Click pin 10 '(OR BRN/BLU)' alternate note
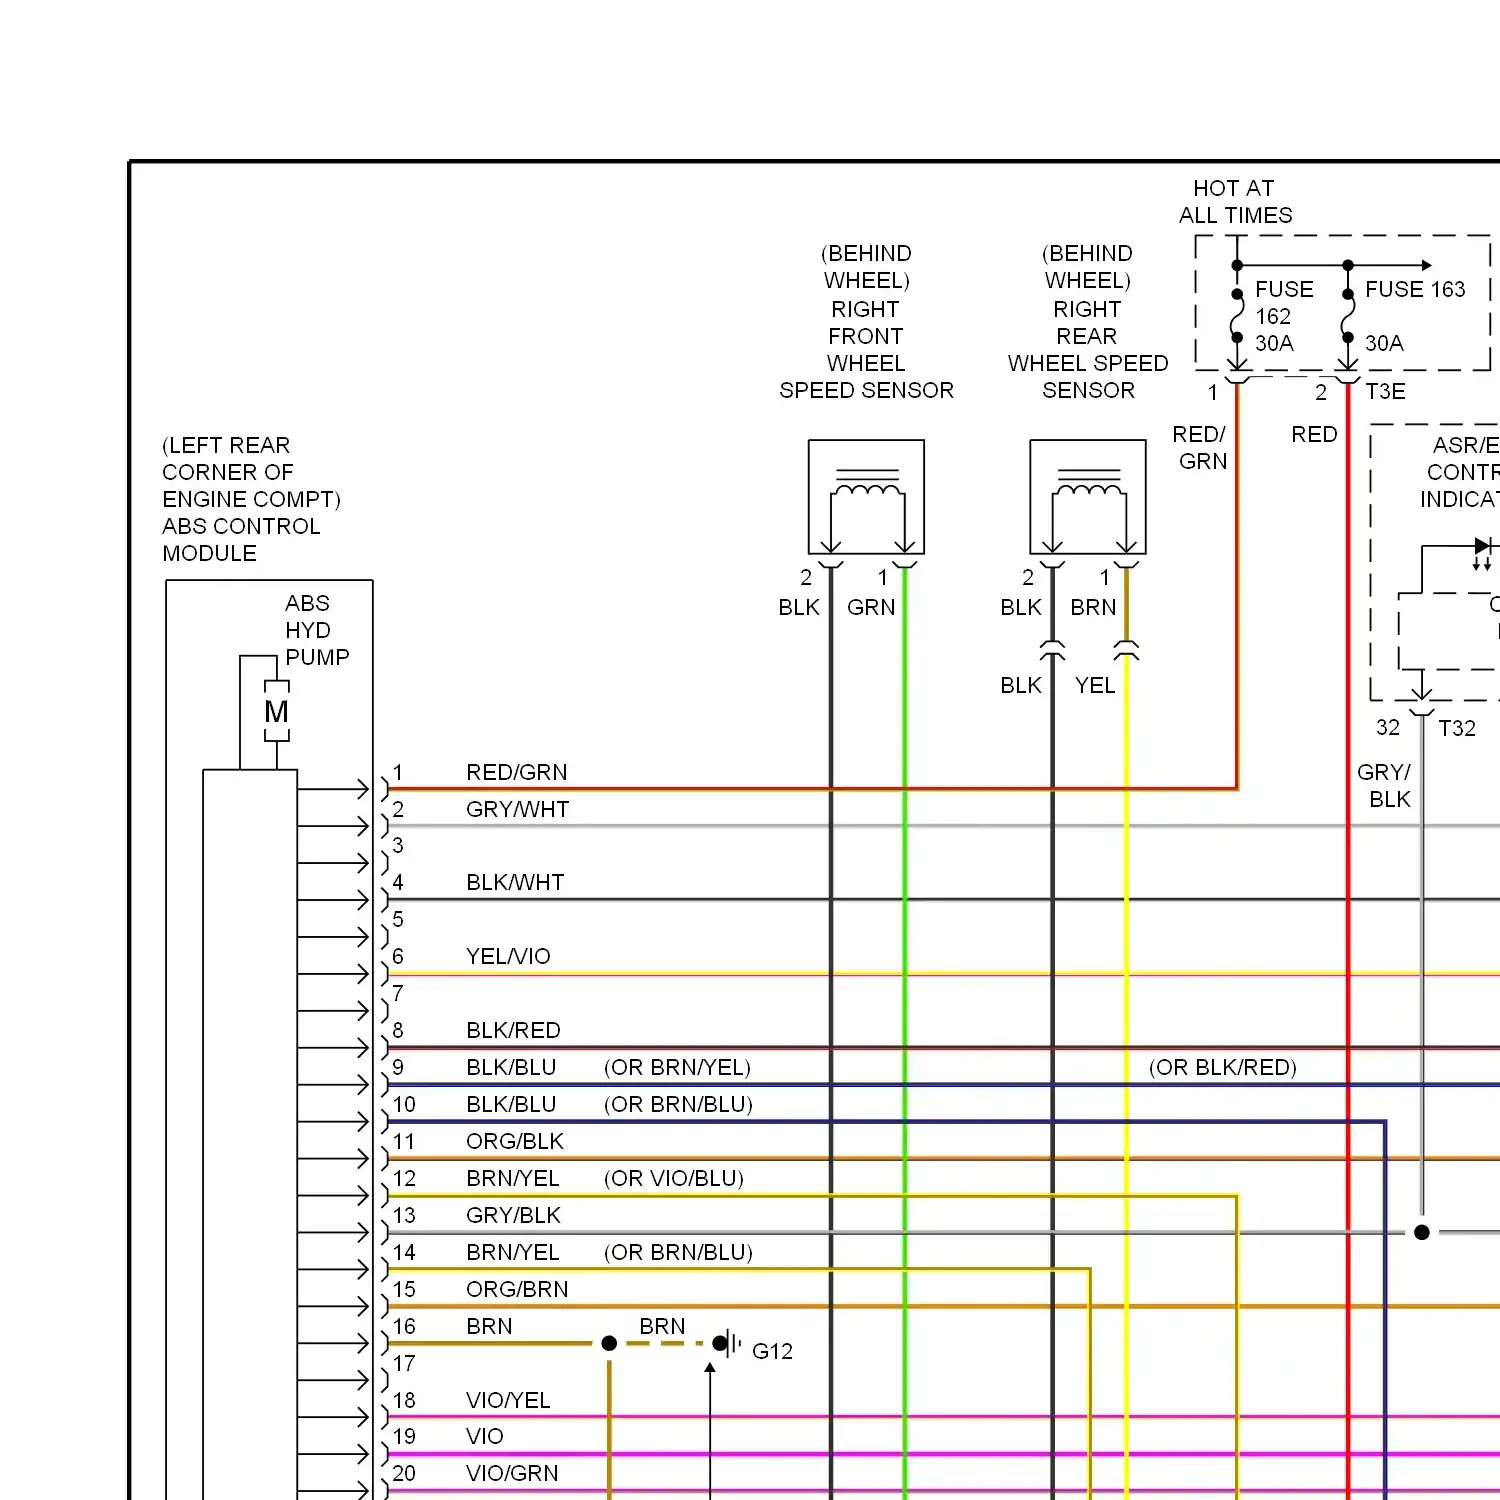 click(x=678, y=1104)
